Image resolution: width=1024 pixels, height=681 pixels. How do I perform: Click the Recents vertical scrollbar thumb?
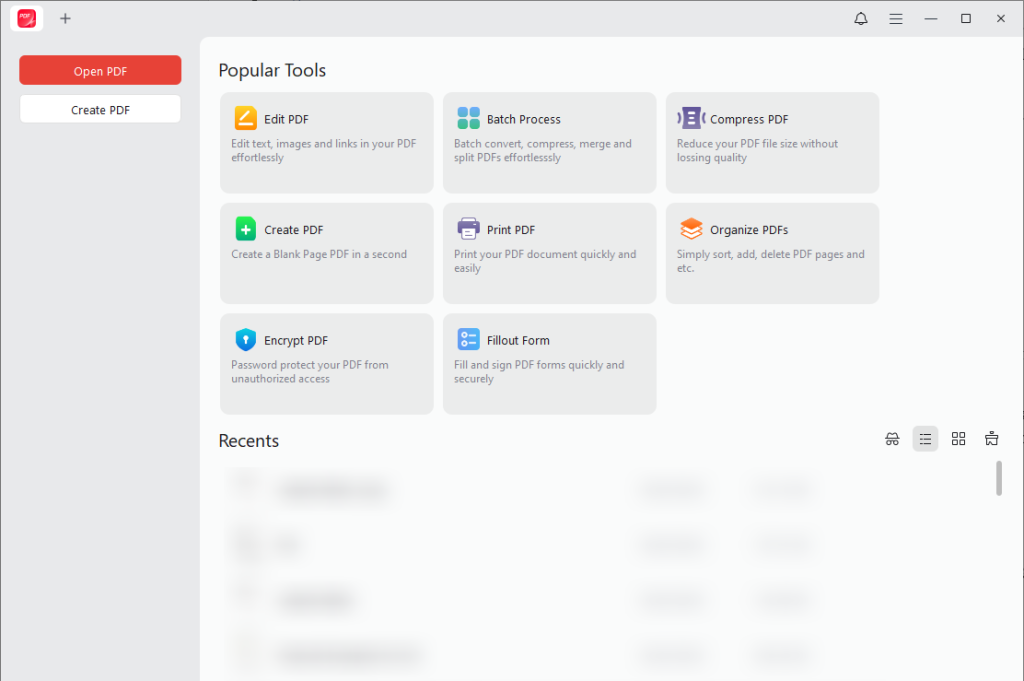999,479
